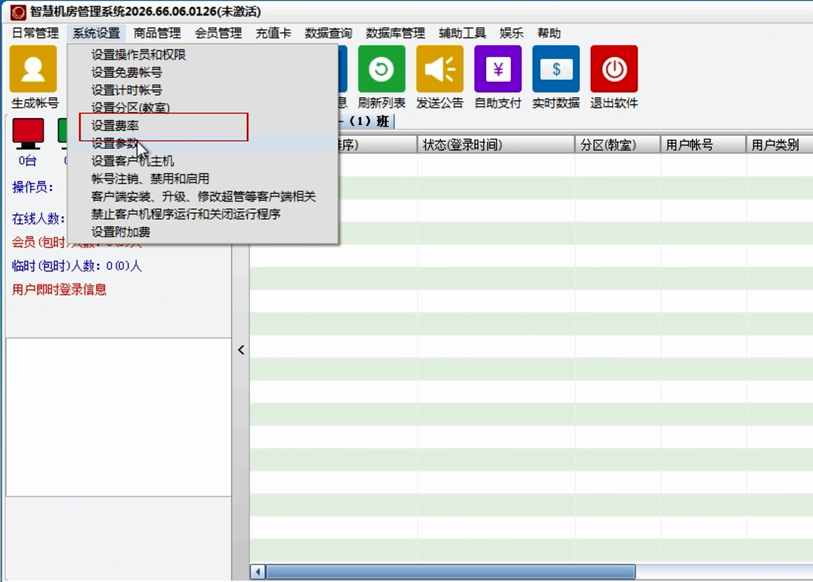Screen dimensions: 813x582
Task: Select 设置费率 from the menu
Action: (x=115, y=126)
